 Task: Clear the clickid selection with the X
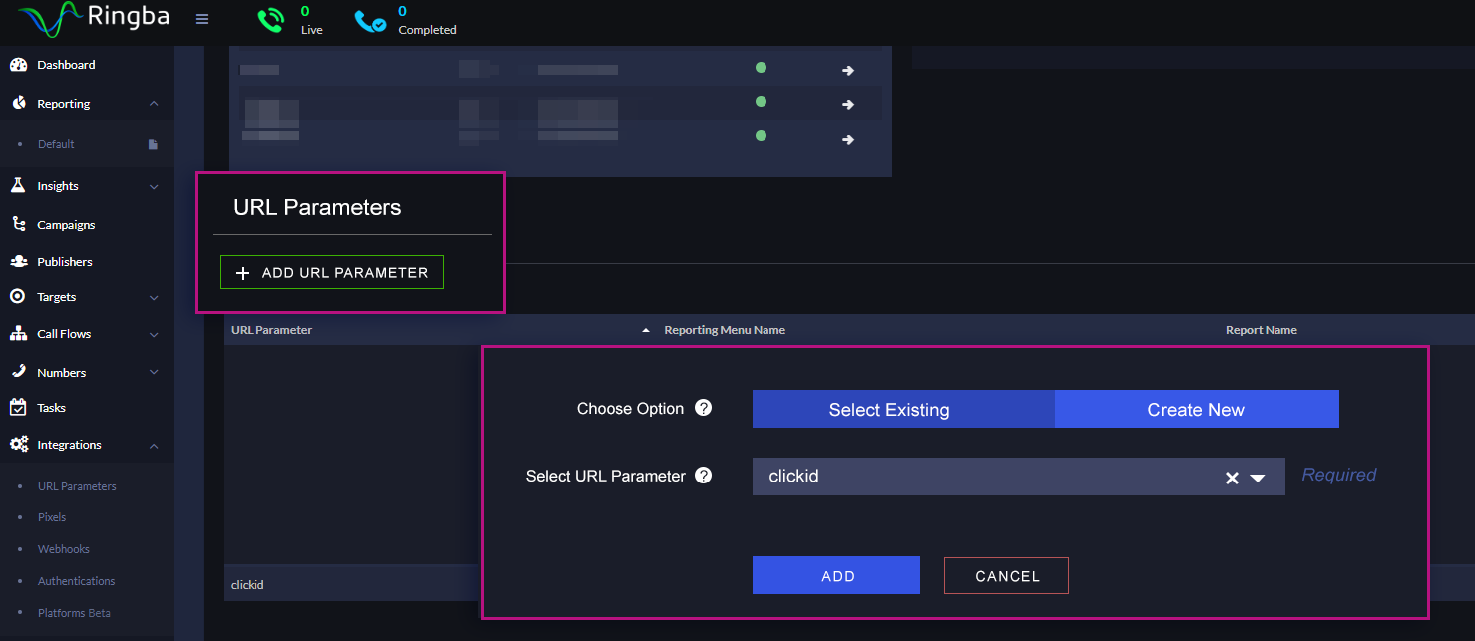pos(1232,478)
